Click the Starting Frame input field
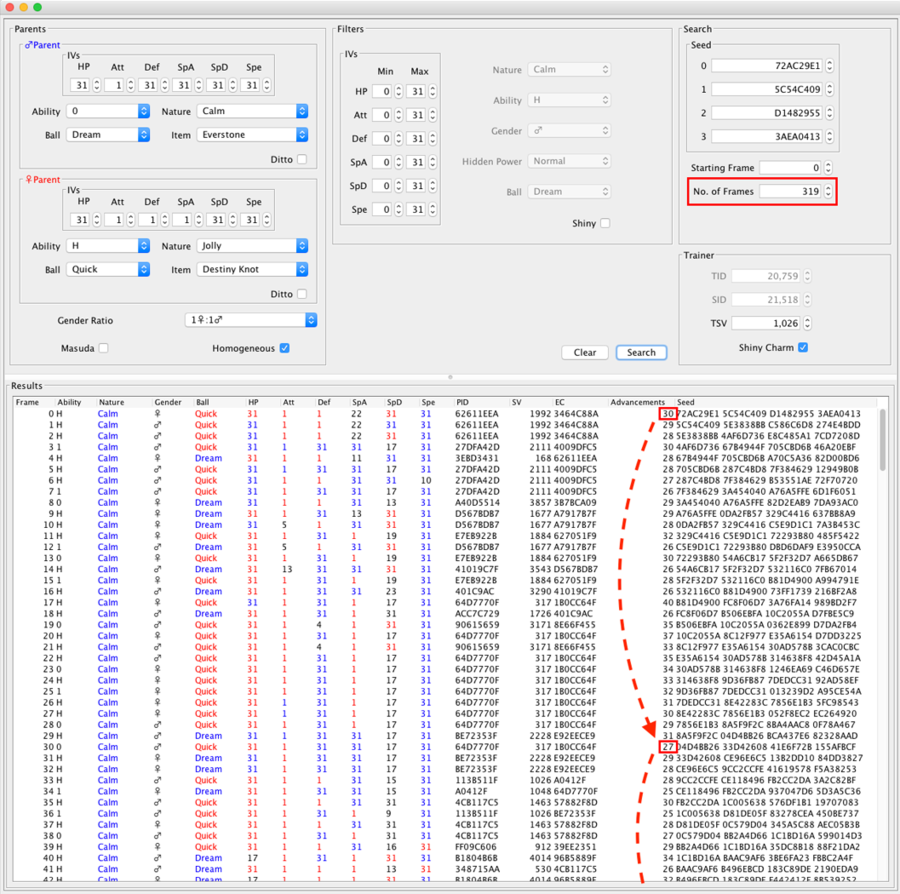The height and width of the screenshot is (894, 900). (x=790, y=168)
